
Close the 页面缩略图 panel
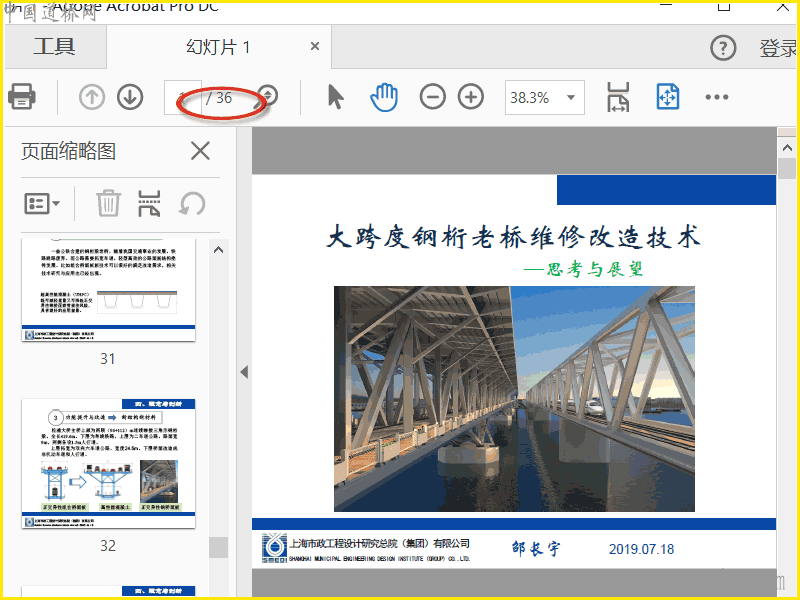(x=200, y=151)
